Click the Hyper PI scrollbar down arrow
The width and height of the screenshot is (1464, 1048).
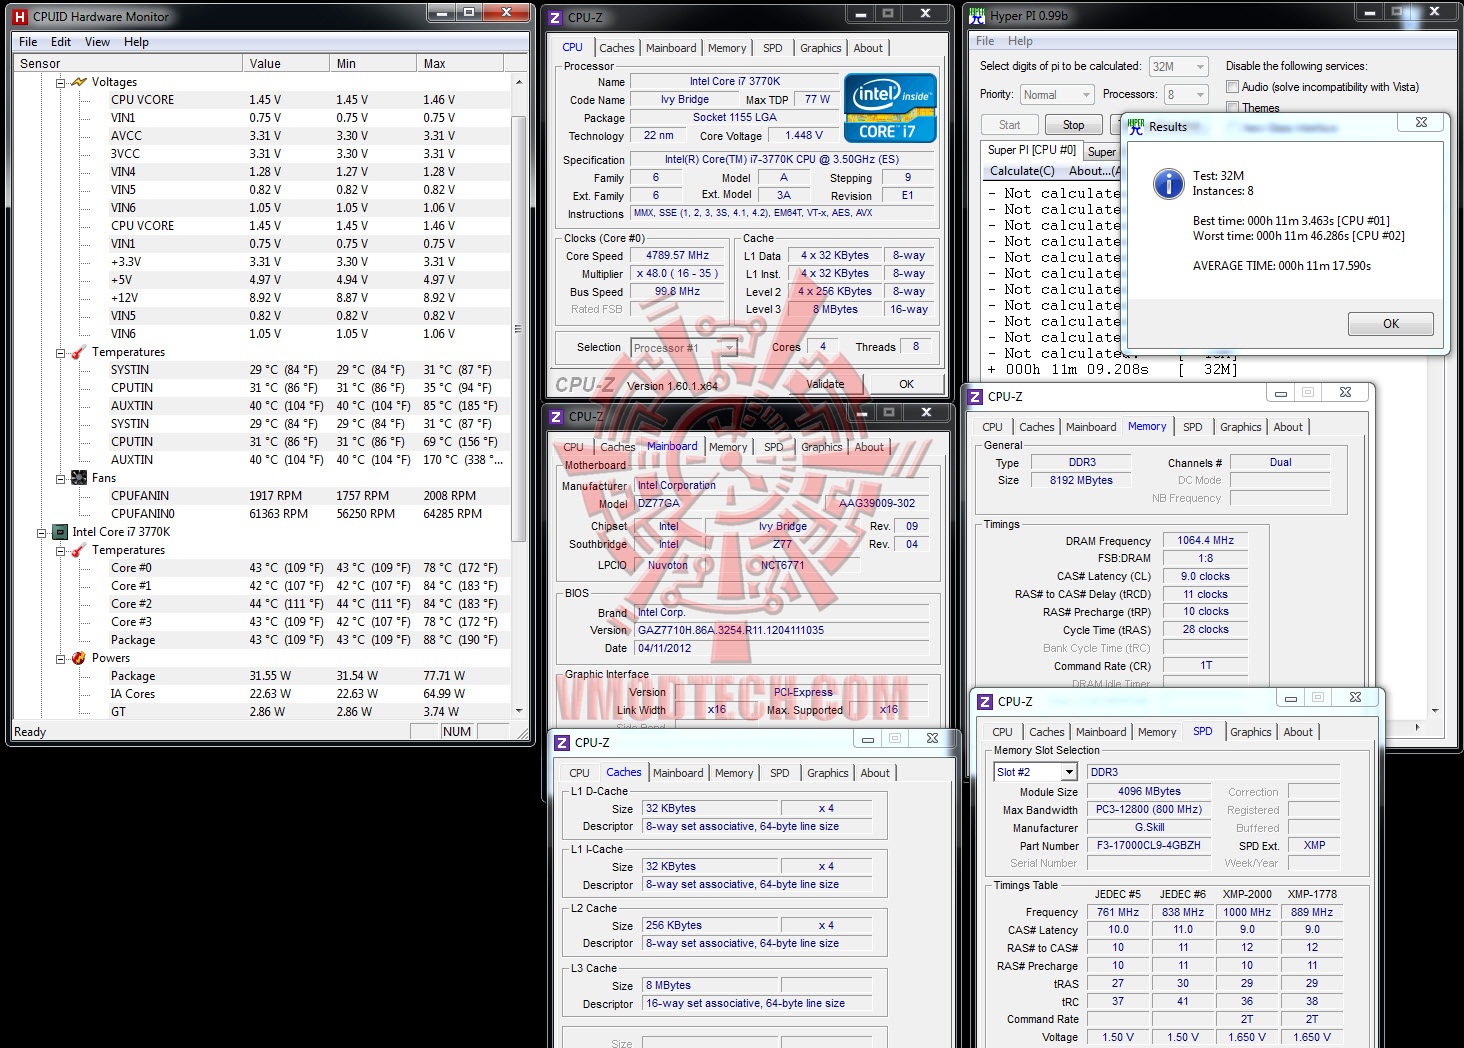1435,710
